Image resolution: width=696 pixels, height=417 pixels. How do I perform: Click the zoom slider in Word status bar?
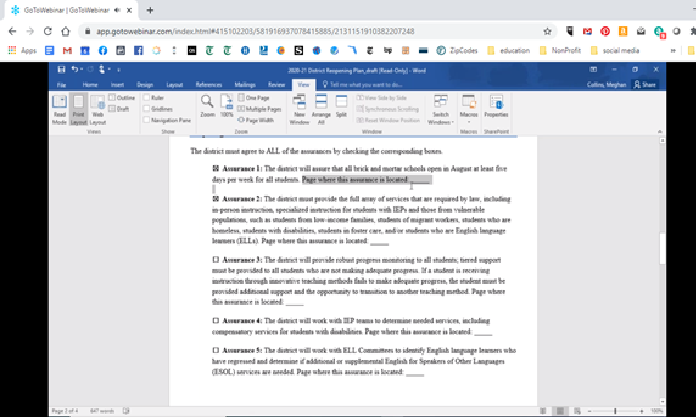[x=615, y=411]
